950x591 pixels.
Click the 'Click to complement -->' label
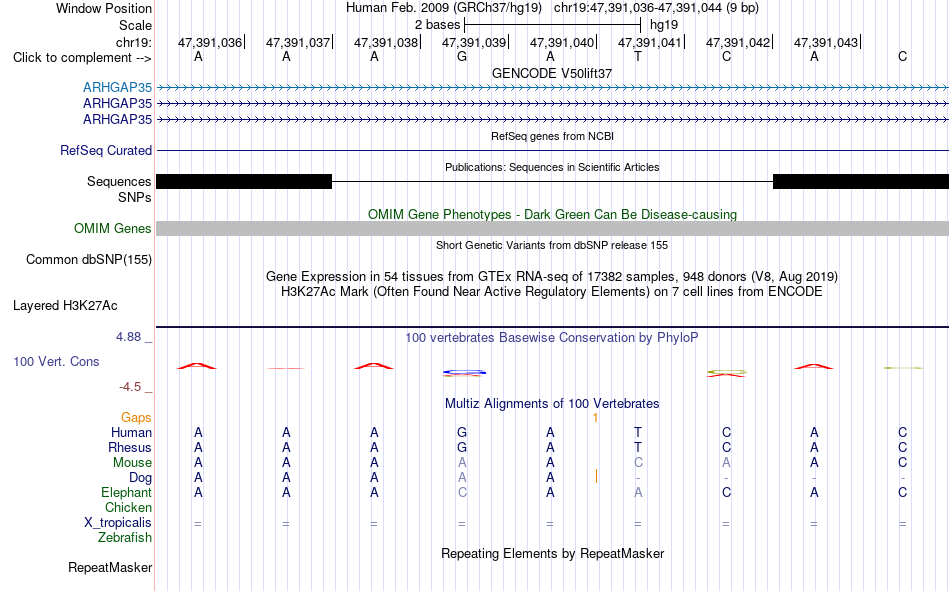82,58
